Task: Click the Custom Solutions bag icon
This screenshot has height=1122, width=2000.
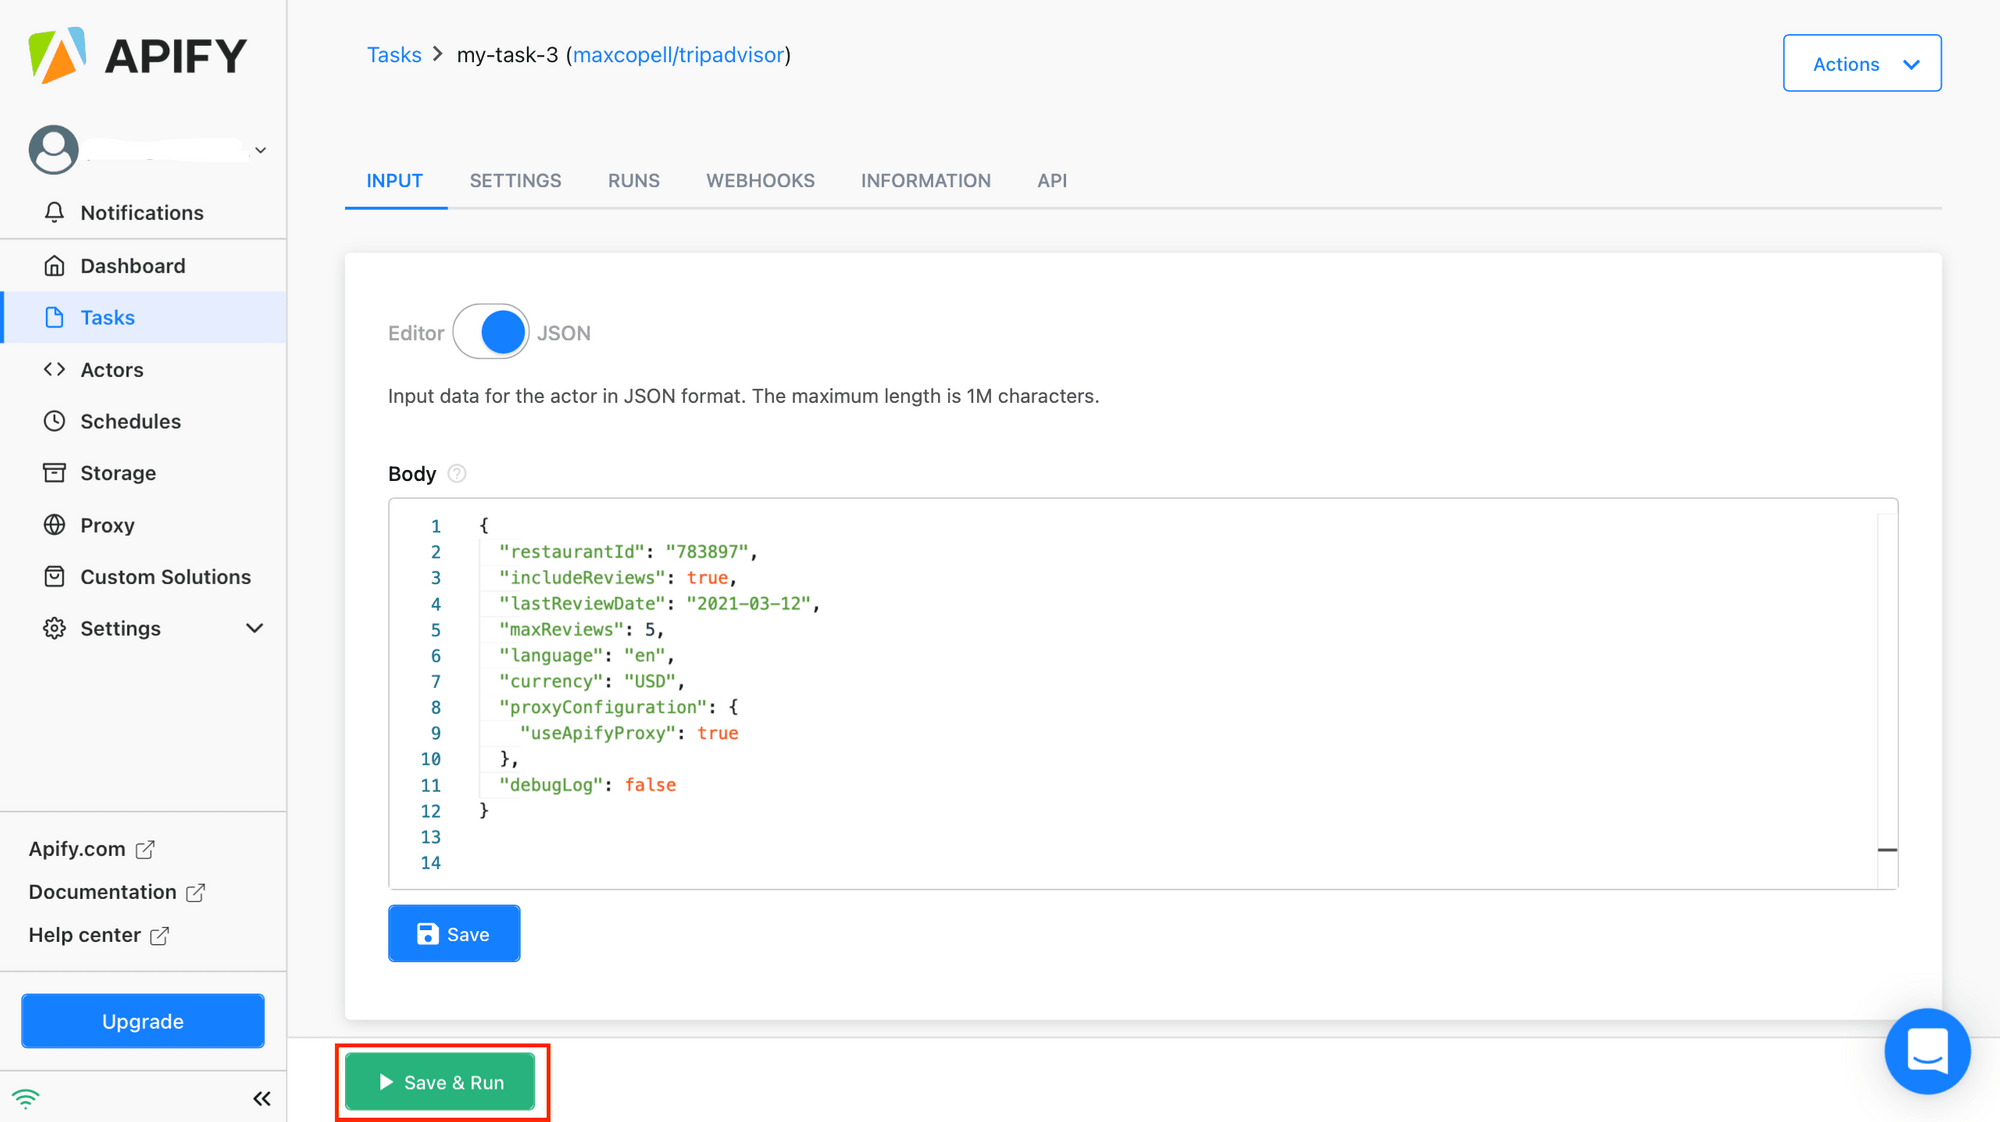Action: [54, 576]
